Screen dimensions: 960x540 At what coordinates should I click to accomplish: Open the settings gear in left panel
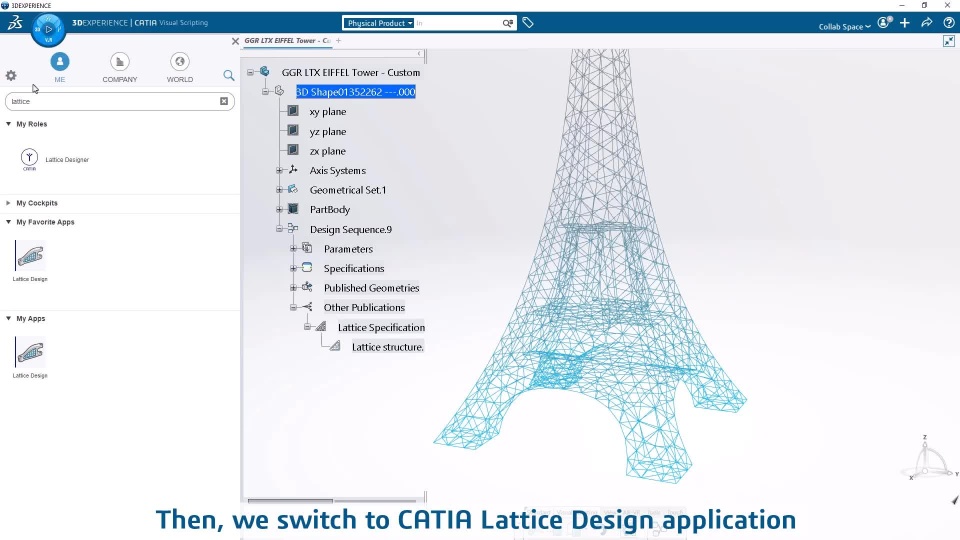click(x=11, y=75)
